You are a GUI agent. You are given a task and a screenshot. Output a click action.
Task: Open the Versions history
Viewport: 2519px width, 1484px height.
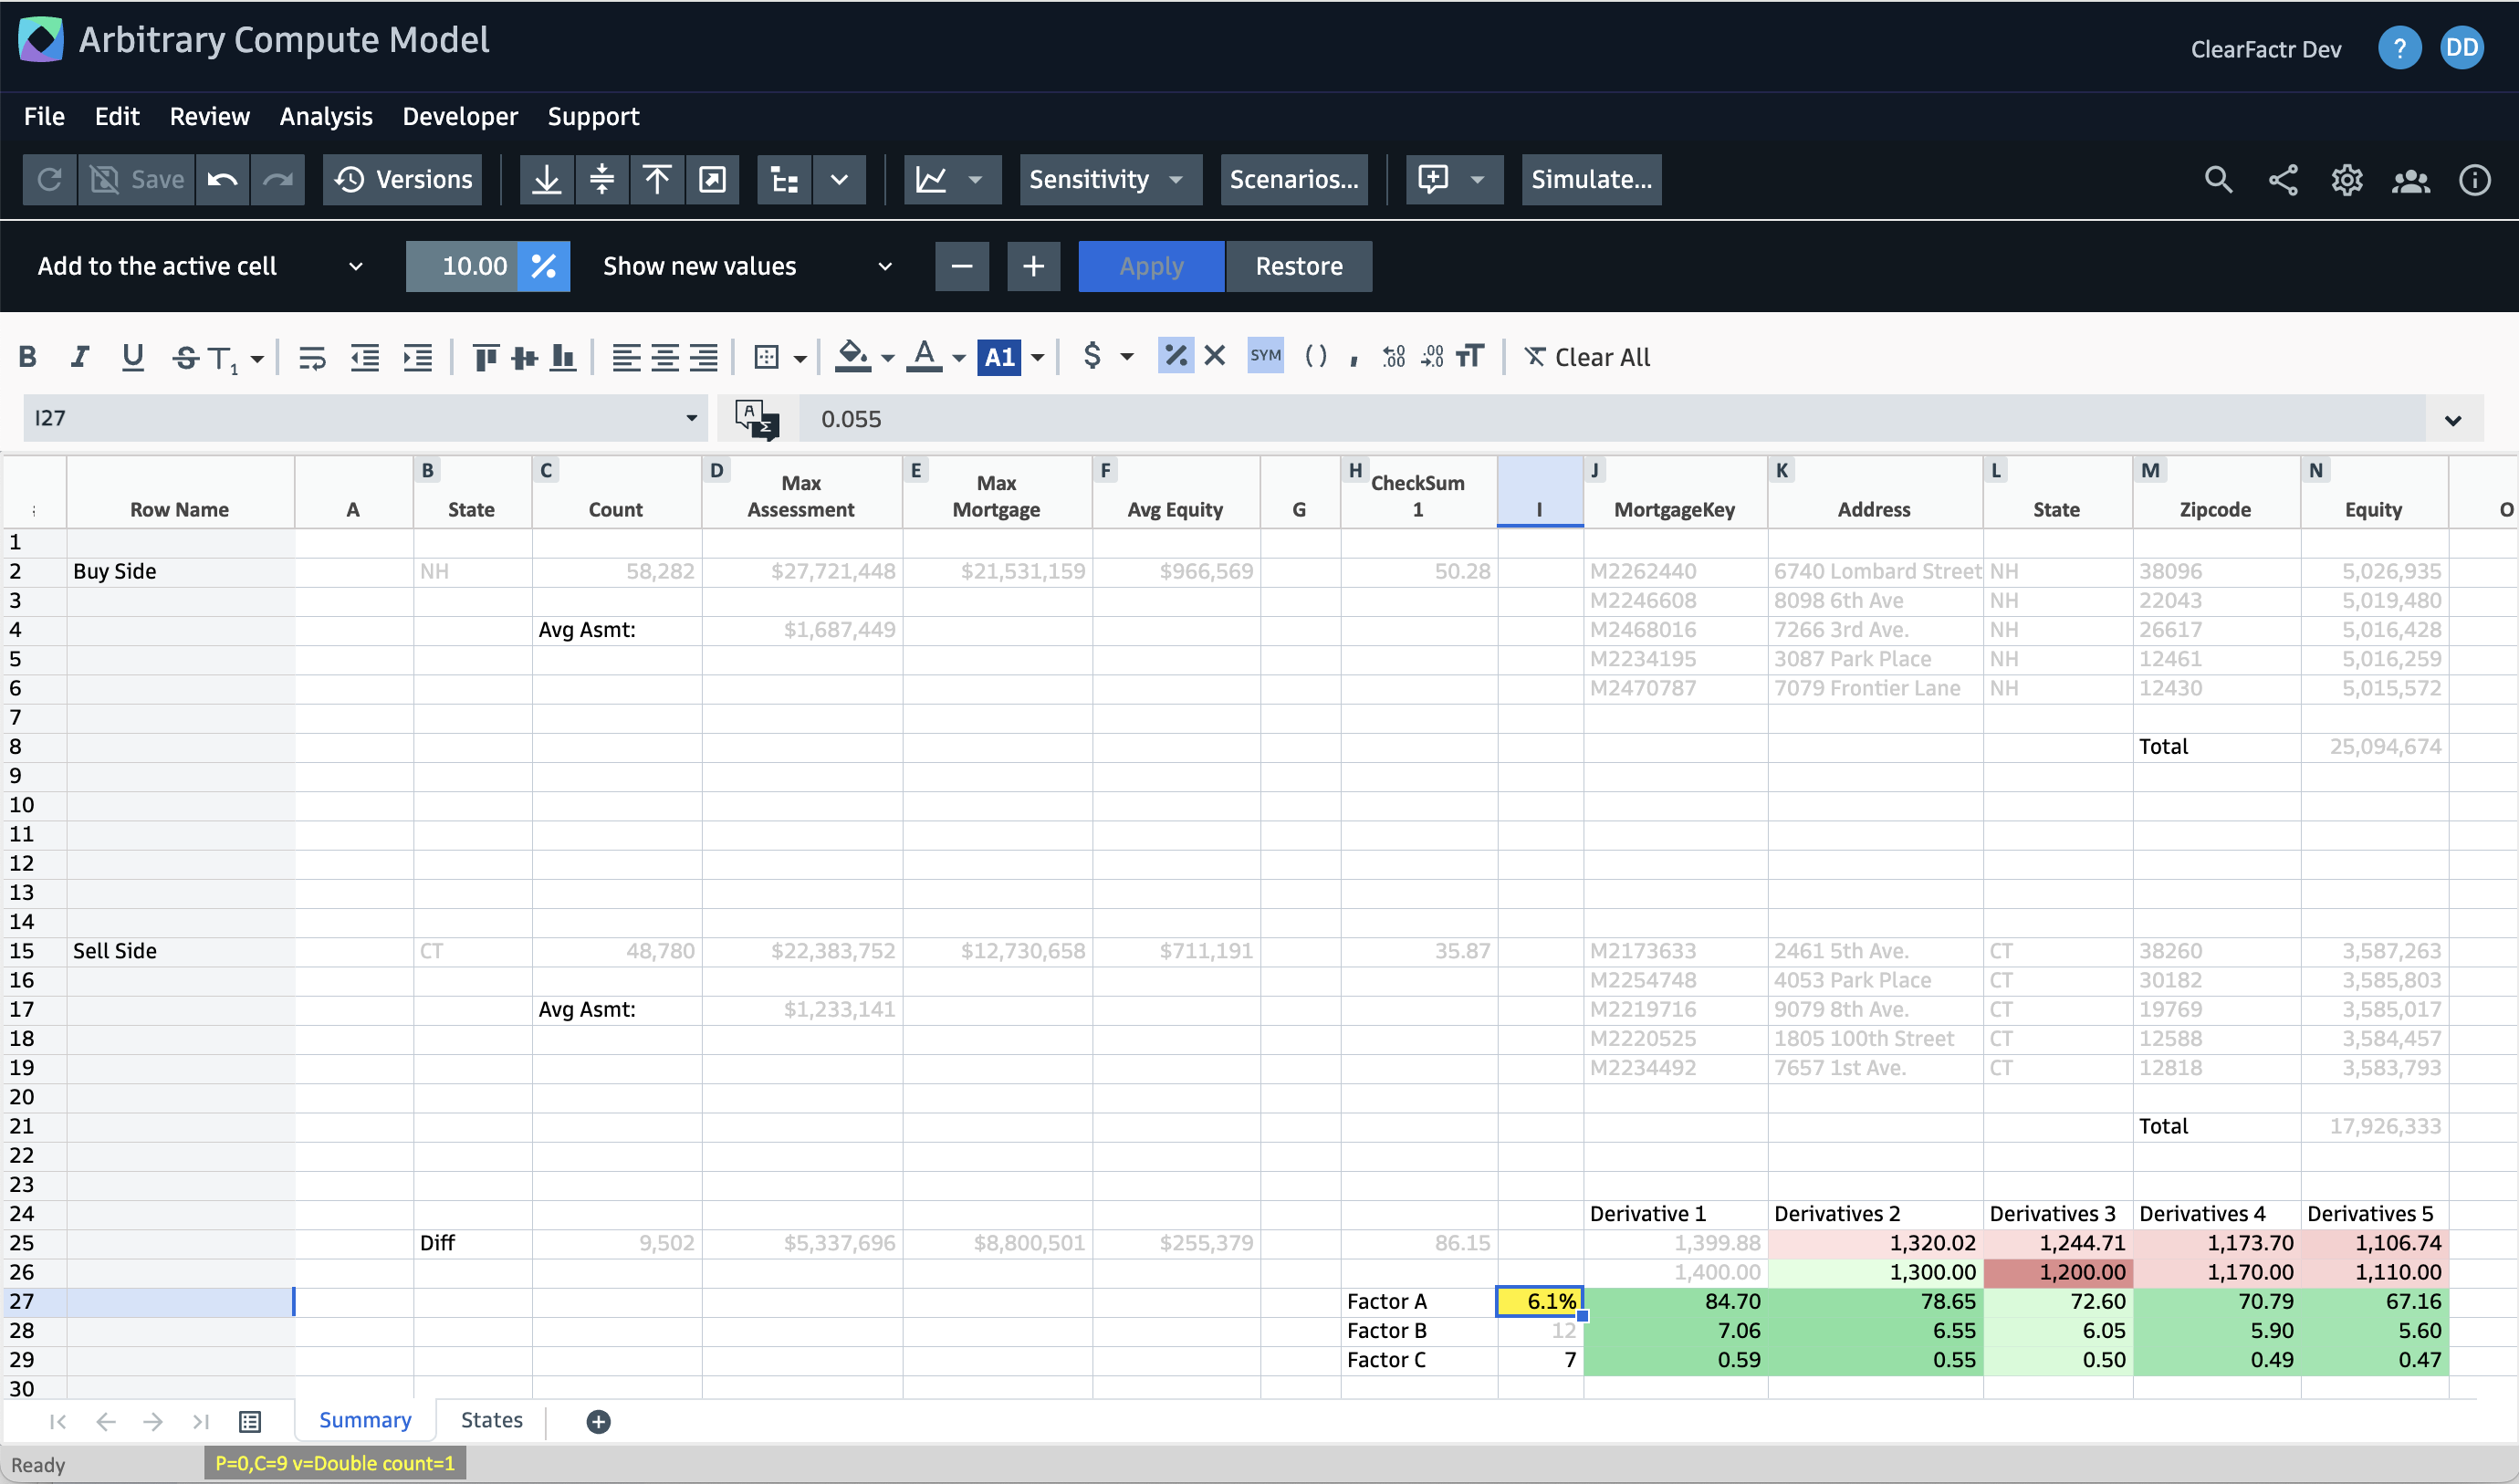[403, 179]
